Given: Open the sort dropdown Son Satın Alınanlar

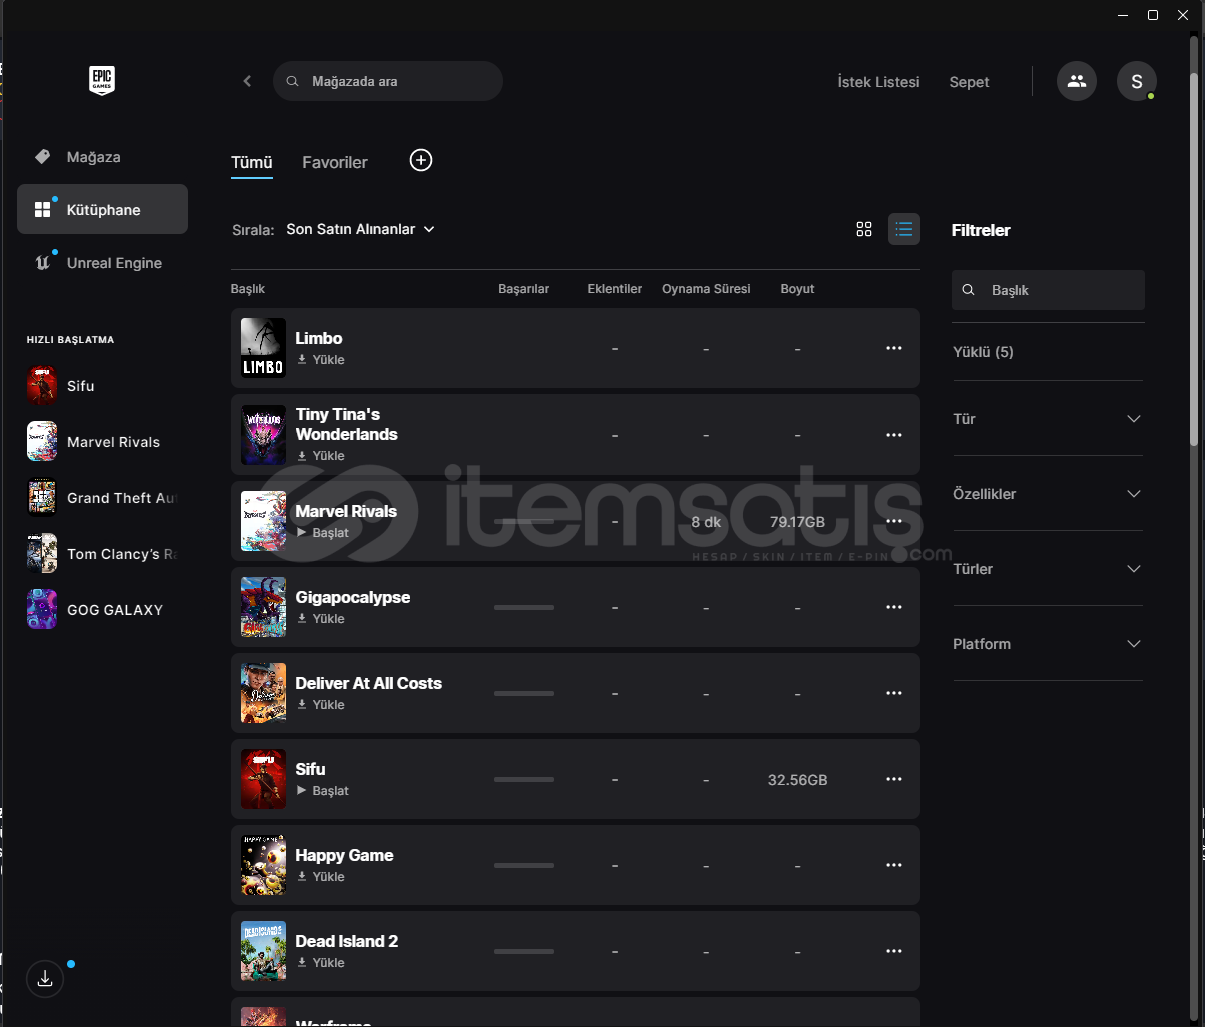Looking at the screenshot, I should (361, 229).
